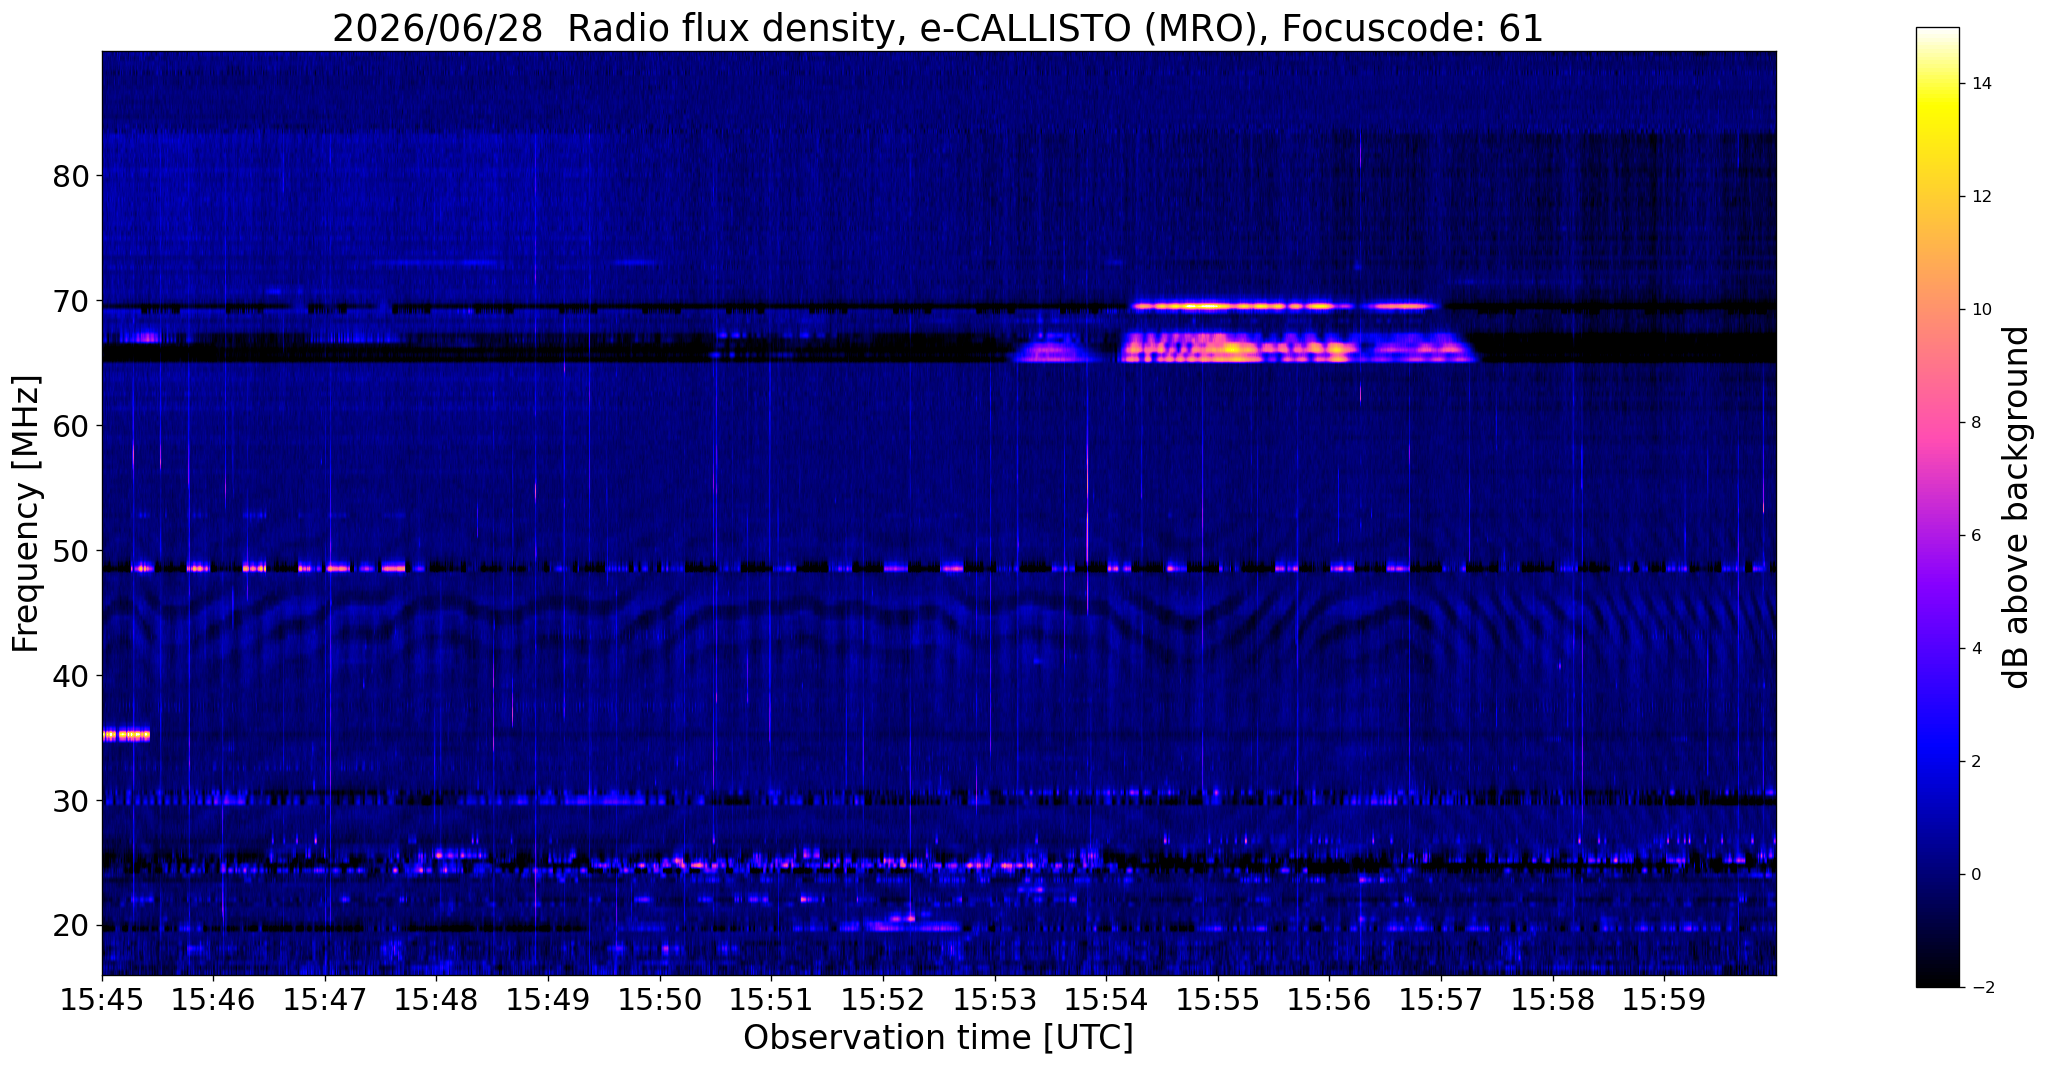Click the 15:50 time axis label
The width and height of the screenshot is (2047, 1067).
tap(660, 1001)
